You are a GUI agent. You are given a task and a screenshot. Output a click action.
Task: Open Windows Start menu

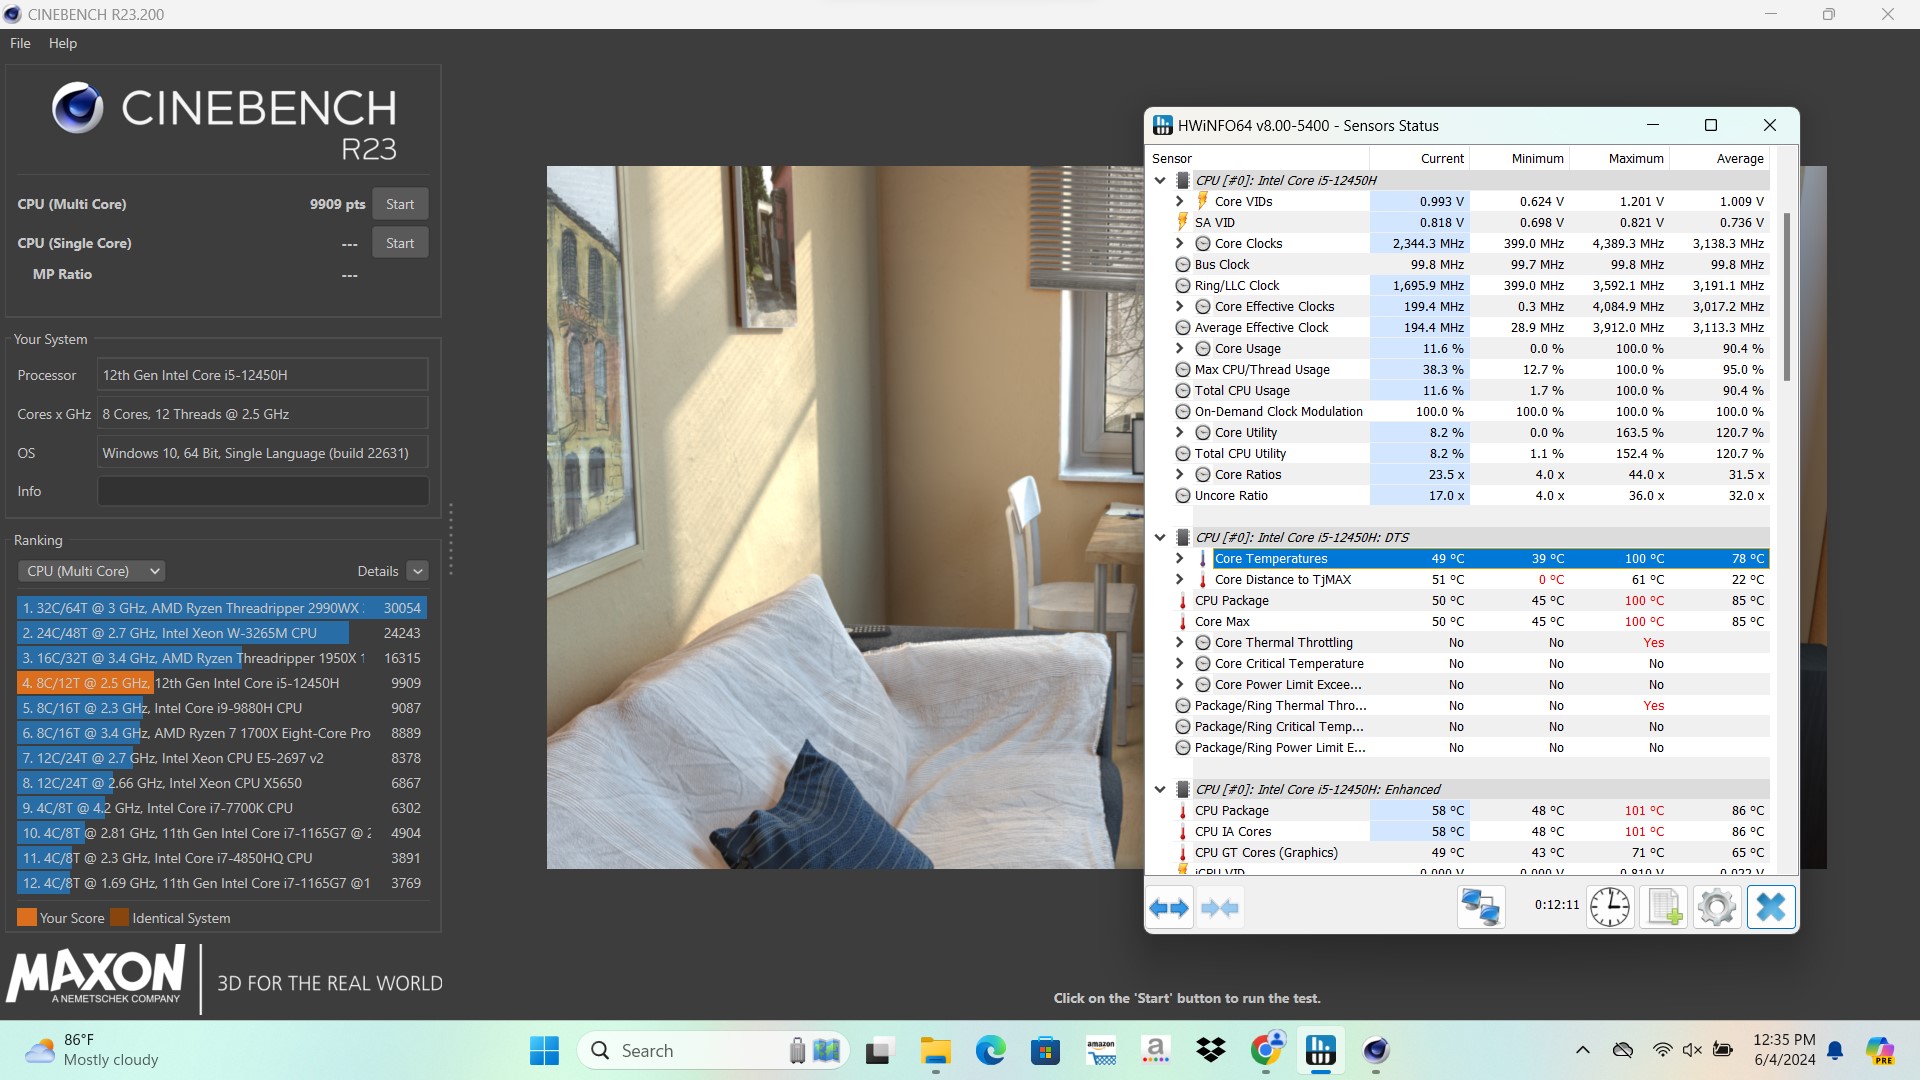(544, 1050)
